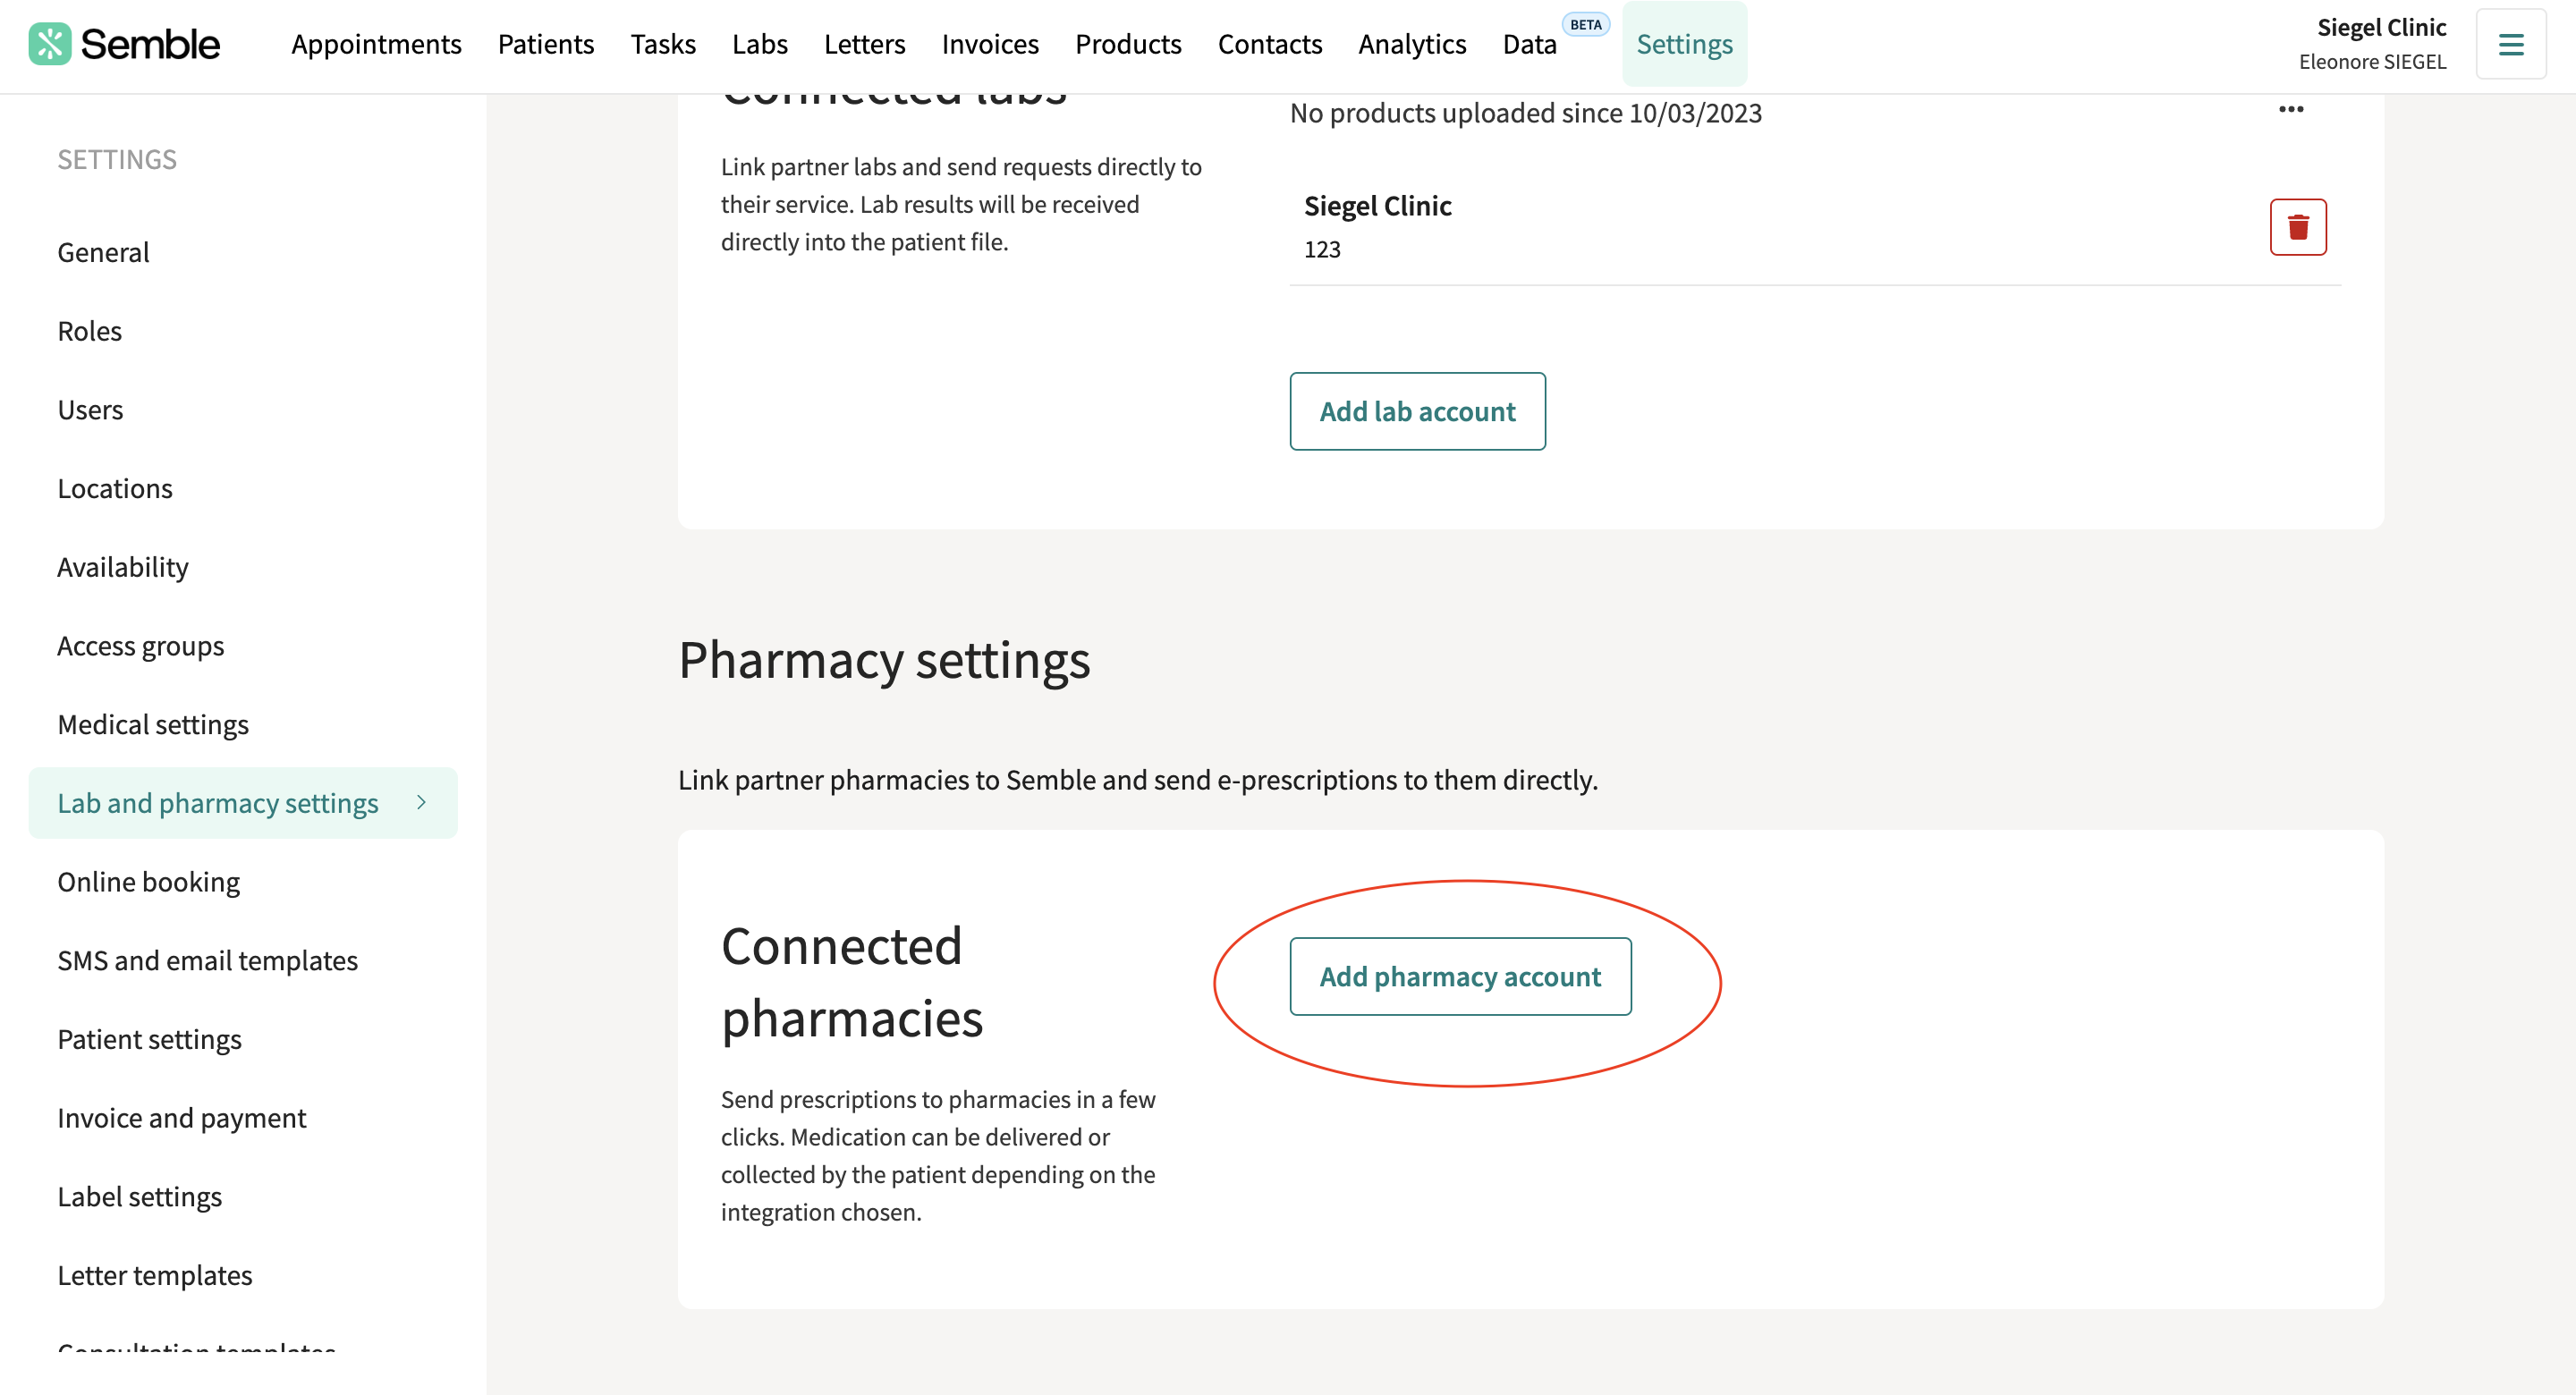Click Add lab account button
Image resolution: width=2576 pixels, height=1395 pixels.
tap(1417, 411)
